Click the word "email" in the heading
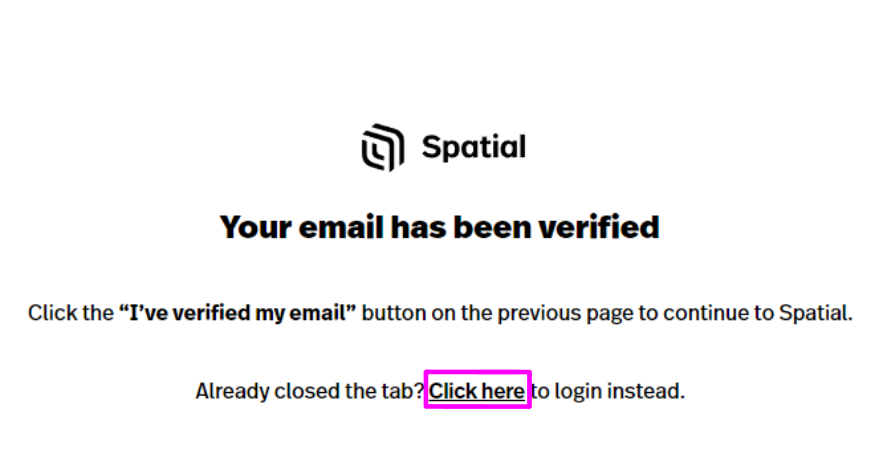This screenshot has height=457, width=895. [x=341, y=227]
